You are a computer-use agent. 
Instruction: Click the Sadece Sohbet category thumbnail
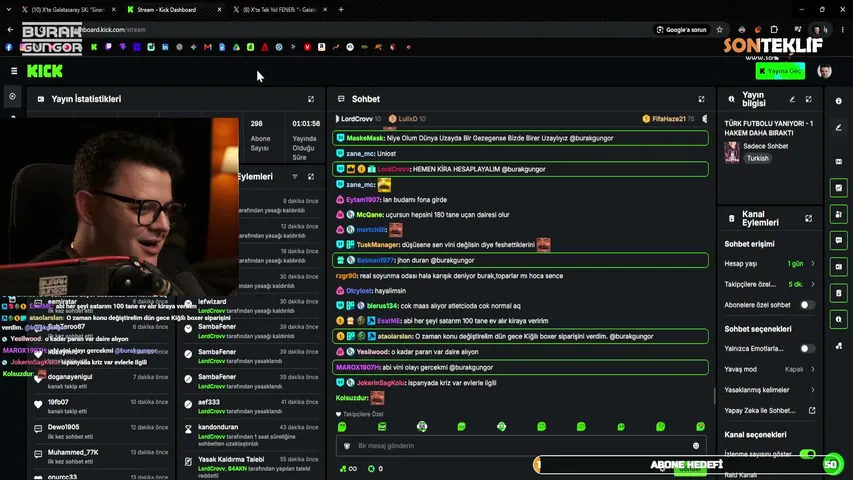click(x=732, y=152)
